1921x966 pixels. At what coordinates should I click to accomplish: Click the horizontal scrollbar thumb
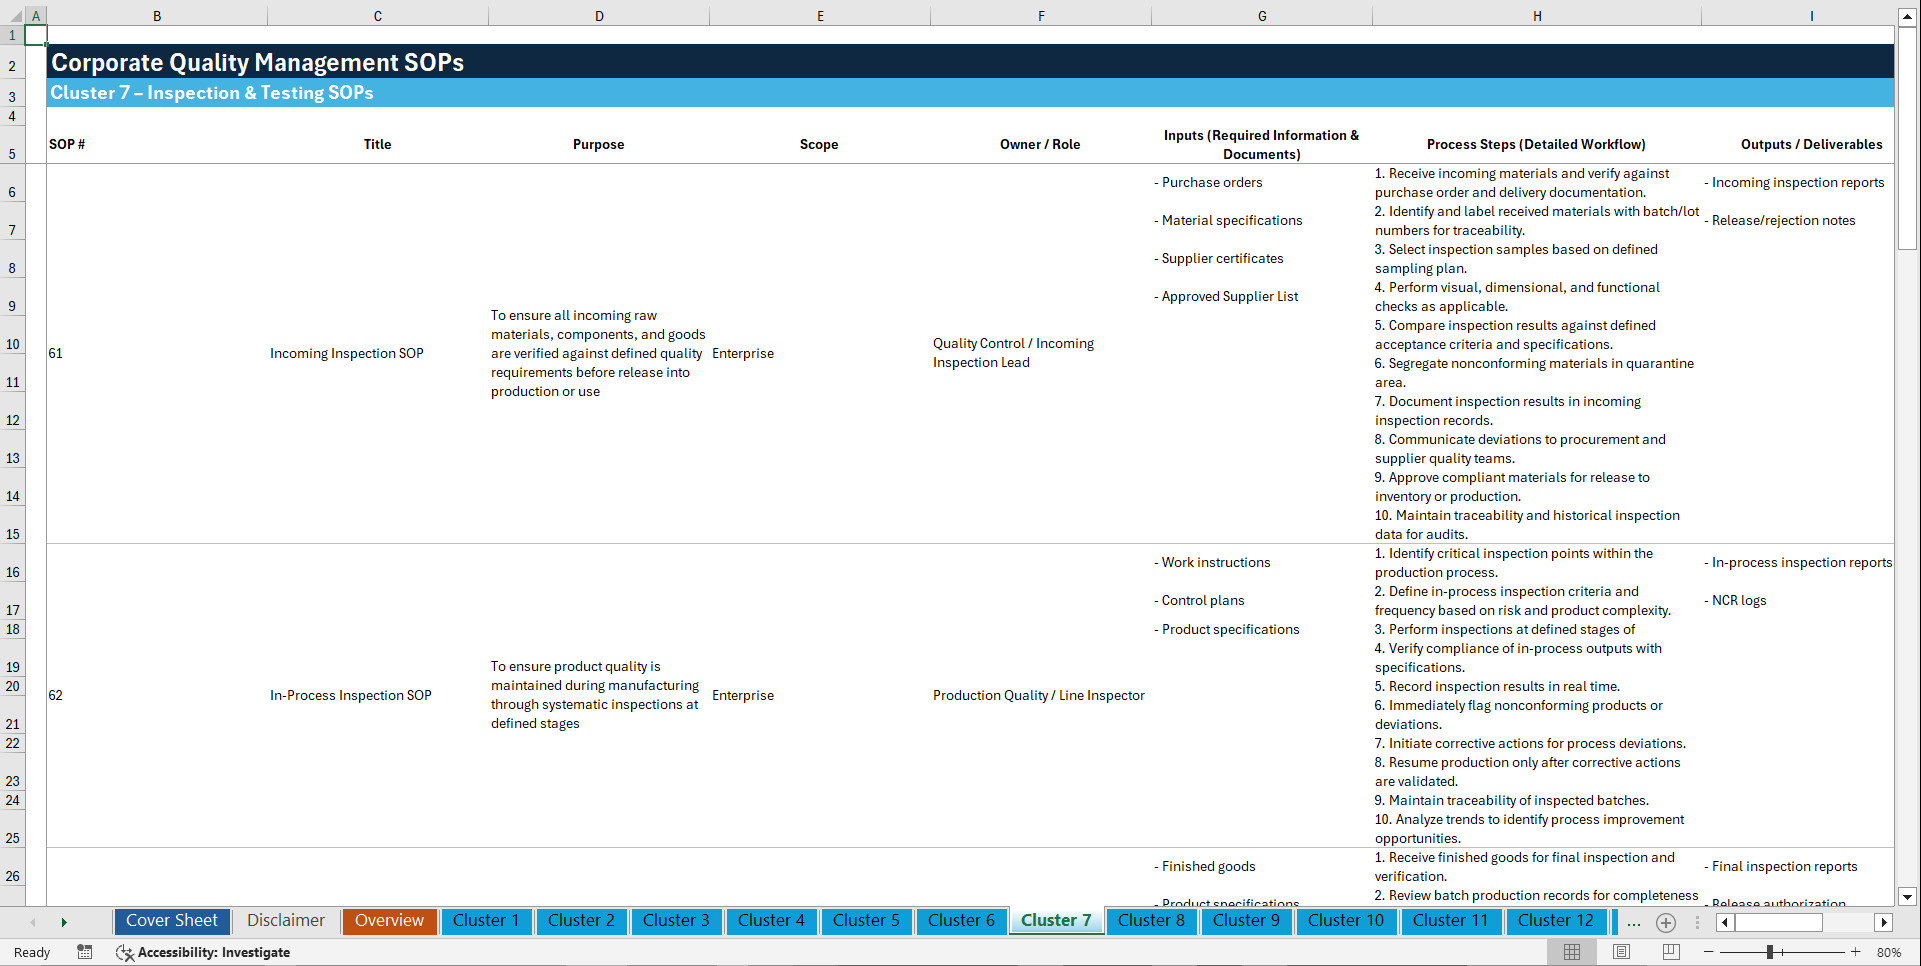(x=1779, y=922)
